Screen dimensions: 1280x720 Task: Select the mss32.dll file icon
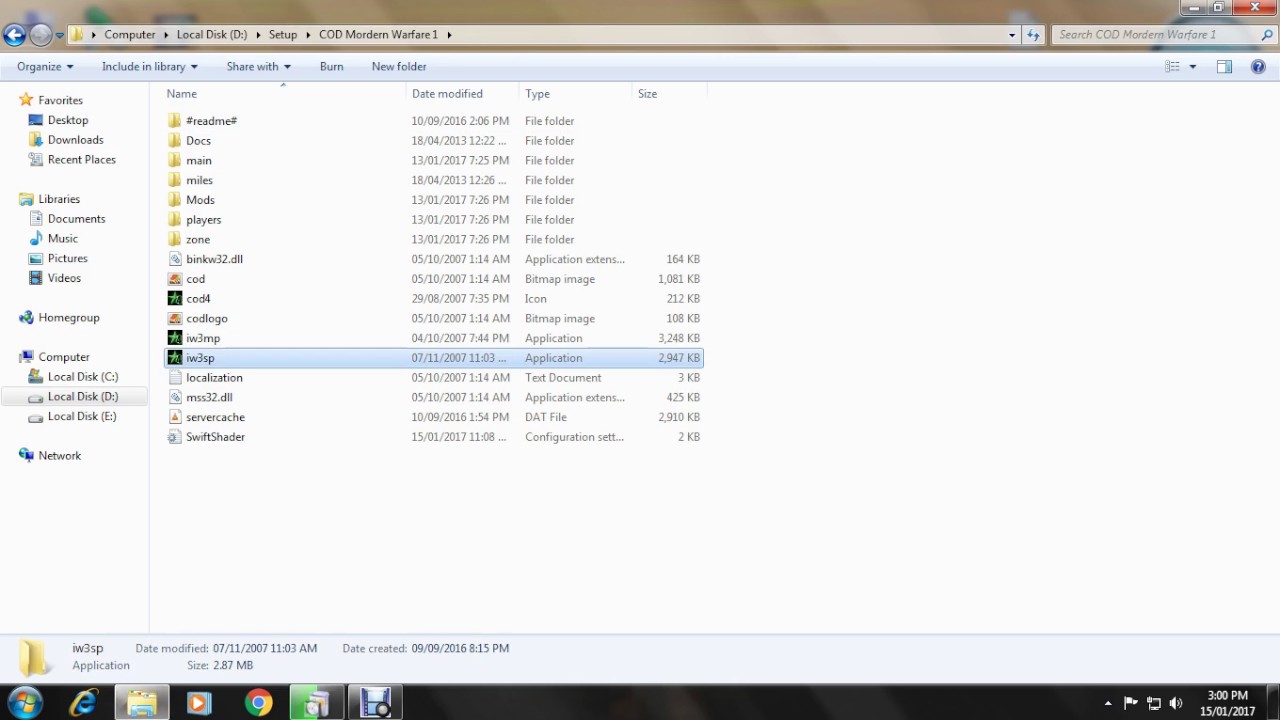click(175, 397)
